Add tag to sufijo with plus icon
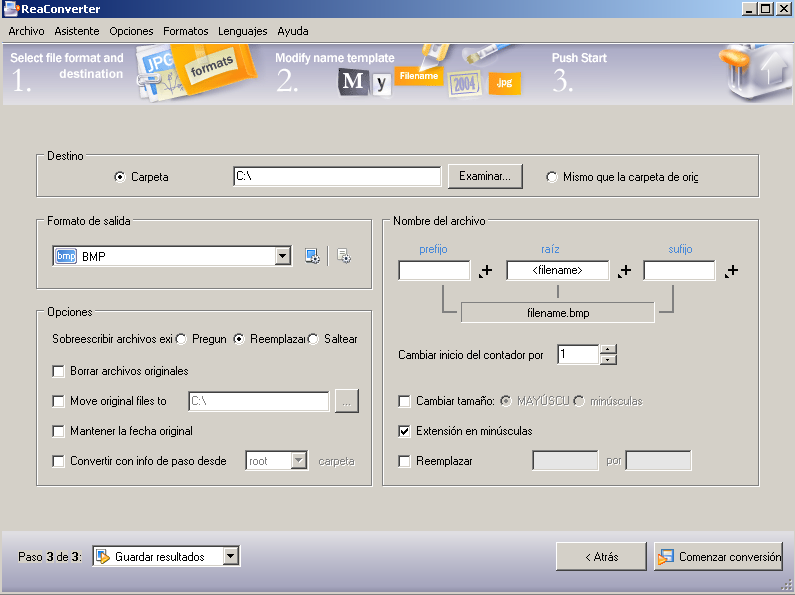This screenshot has width=795, height=595. point(731,271)
